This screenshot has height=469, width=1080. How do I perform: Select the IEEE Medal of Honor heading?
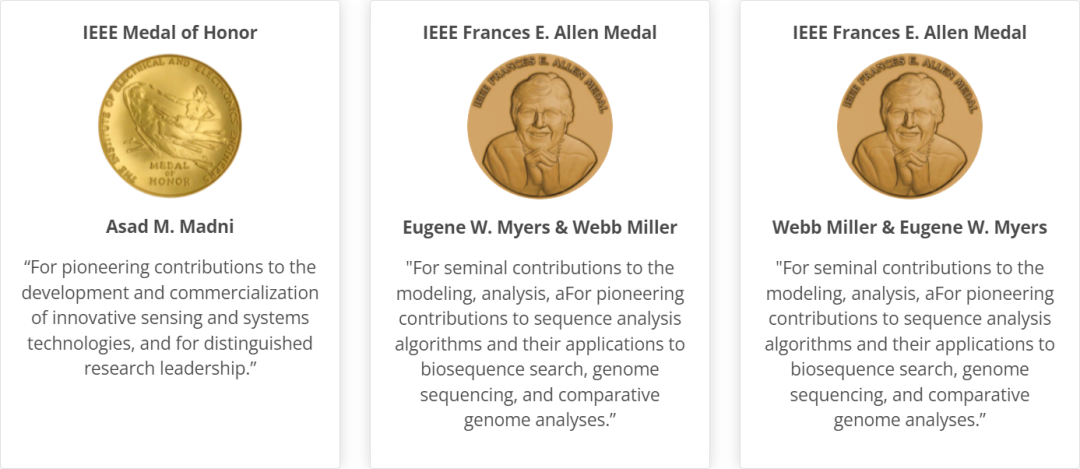tap(170, 32)
